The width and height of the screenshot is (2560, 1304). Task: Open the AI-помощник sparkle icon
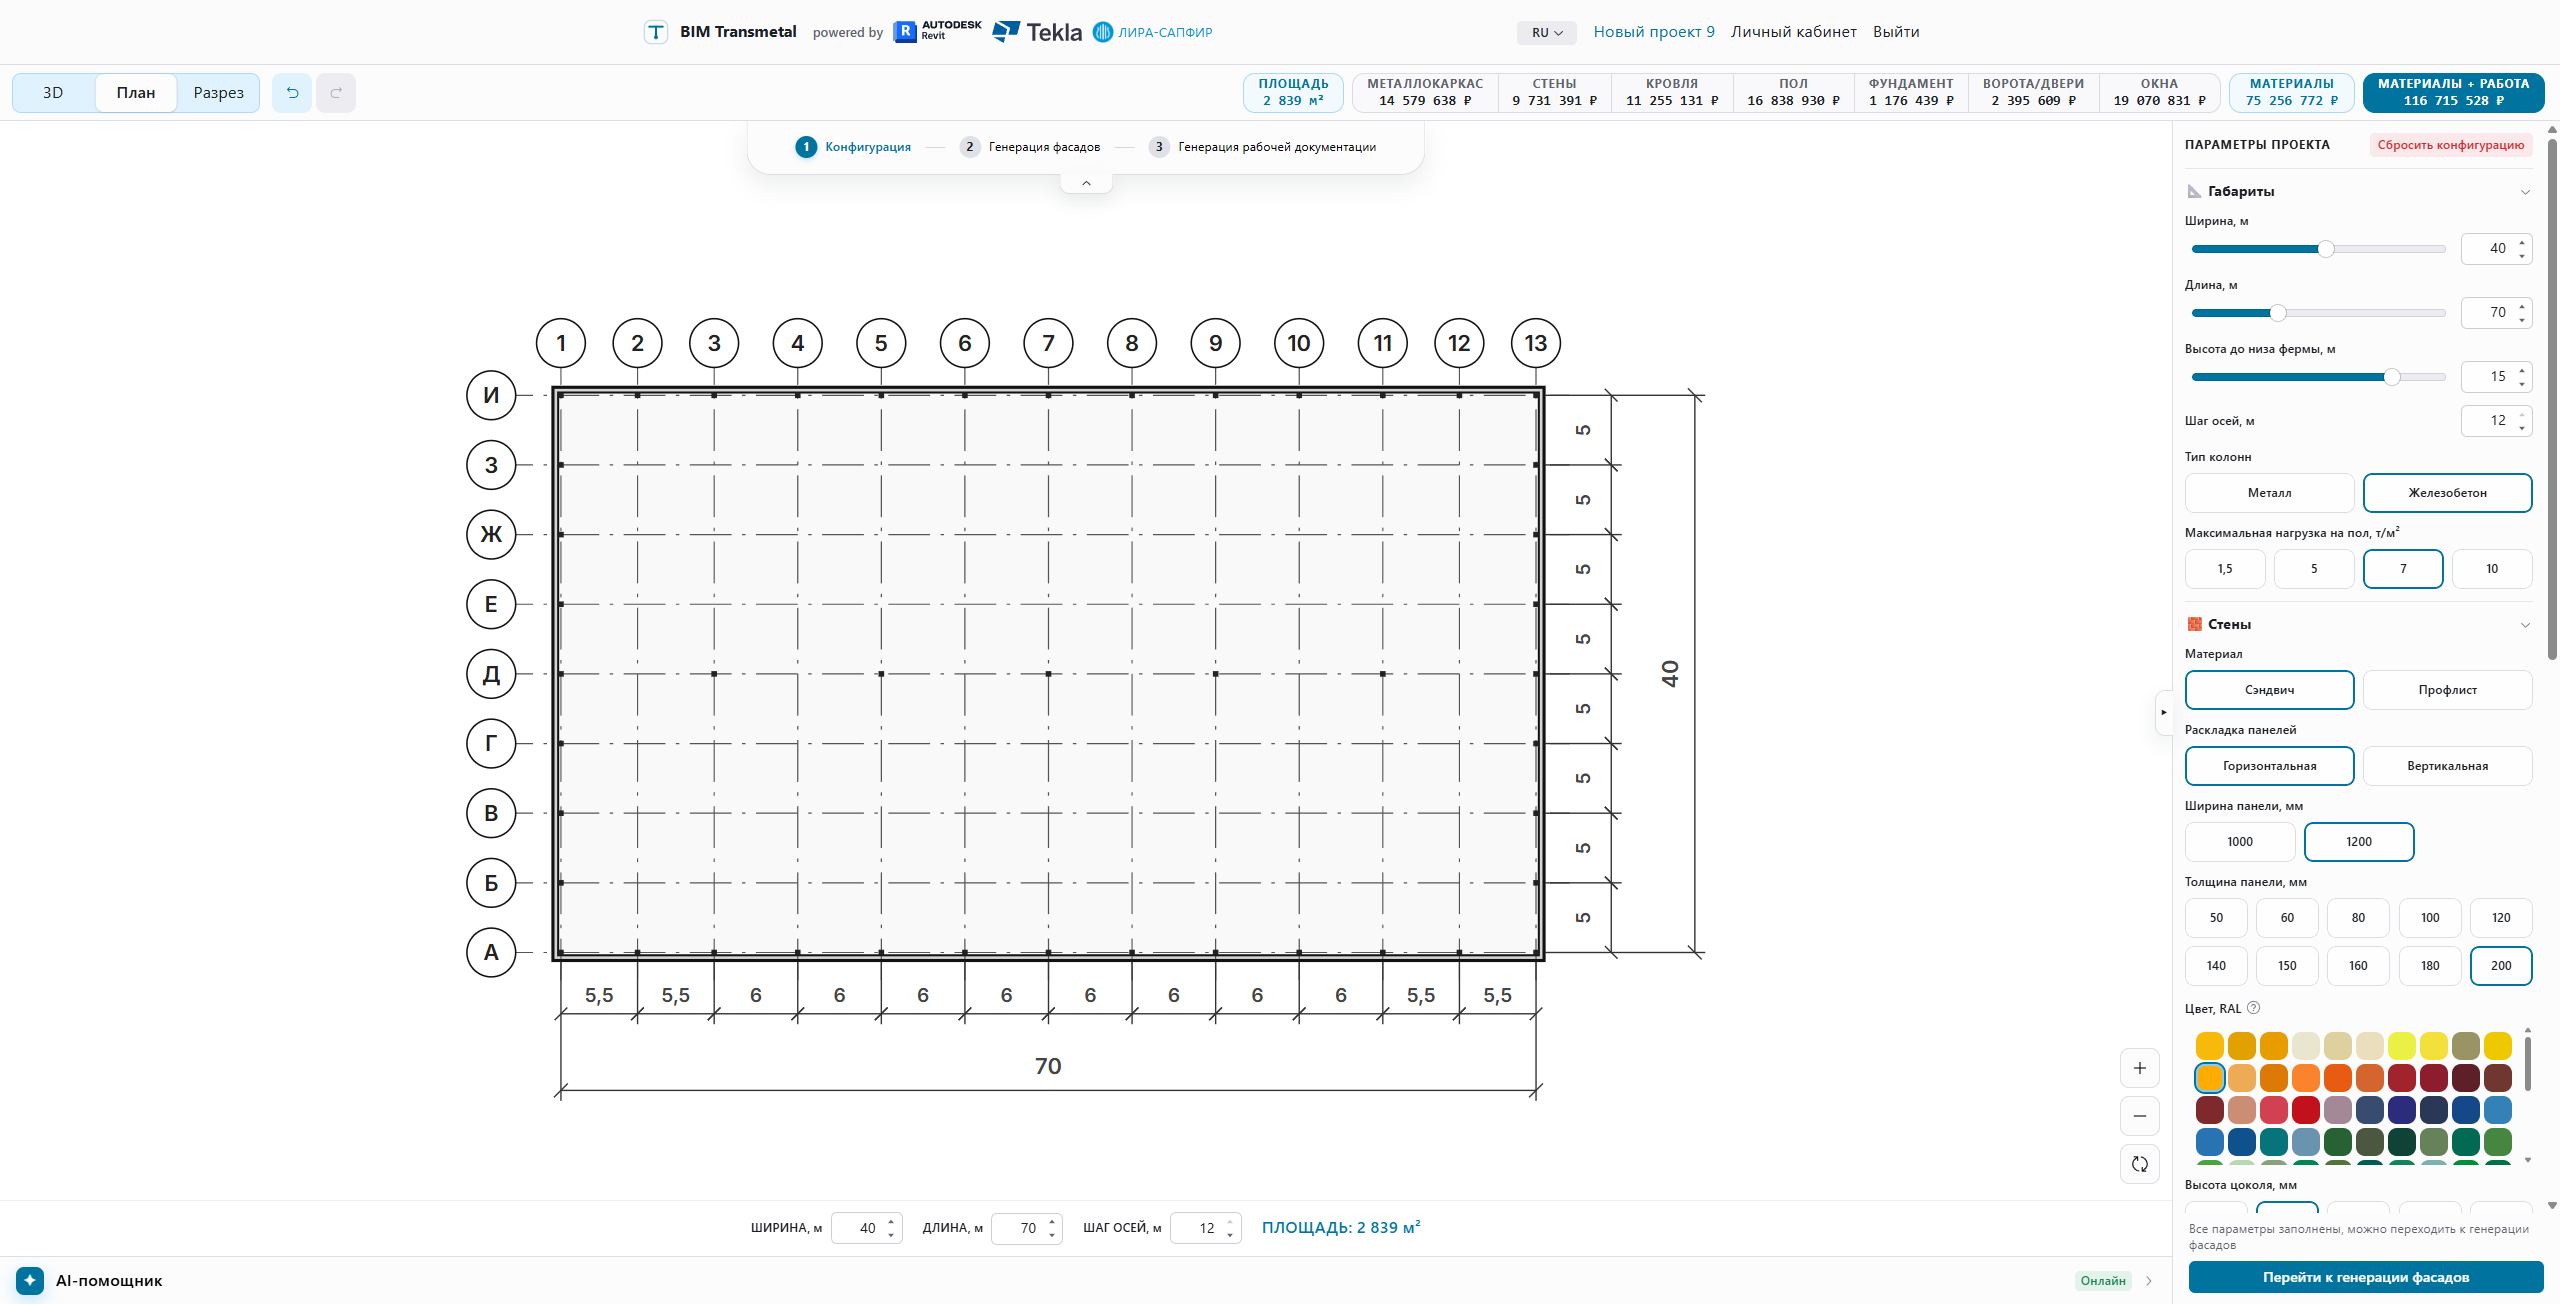tap(30, 1280)
